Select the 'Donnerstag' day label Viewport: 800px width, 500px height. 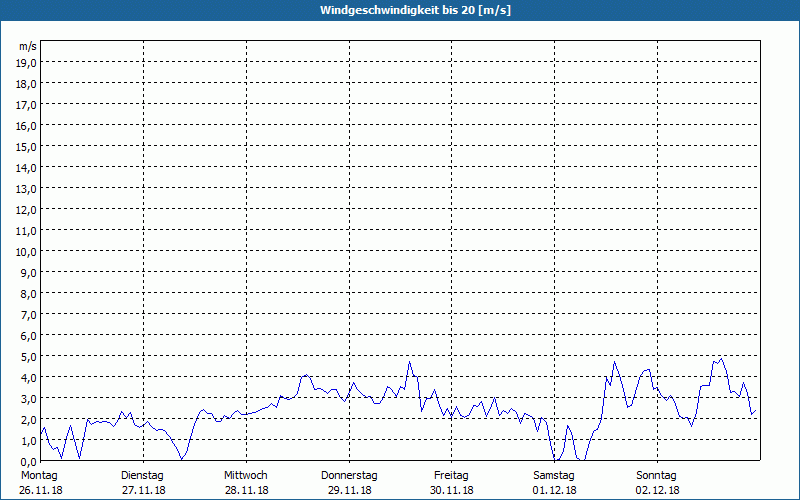[349, 476]
